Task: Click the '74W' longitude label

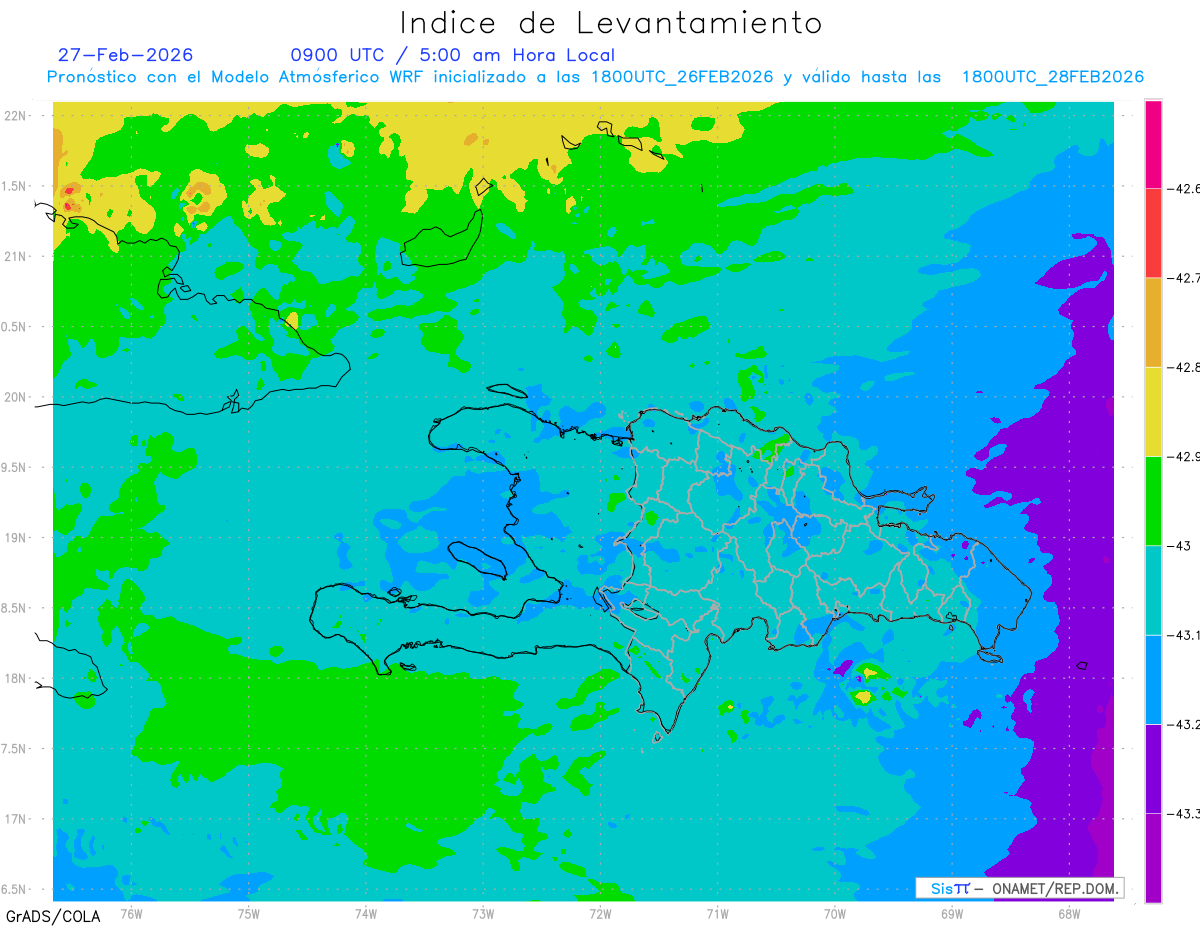Action: (366, 913)
